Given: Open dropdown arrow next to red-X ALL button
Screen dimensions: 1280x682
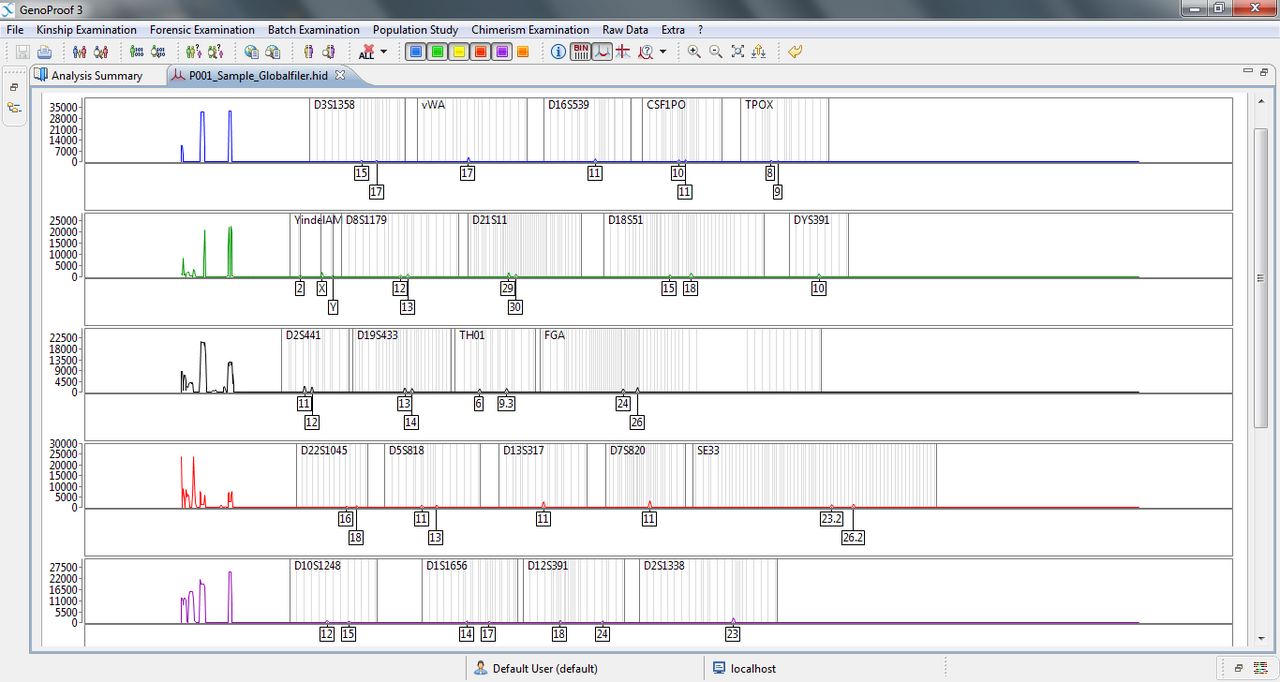Looking at the screenshot, I should click(383, 52).
